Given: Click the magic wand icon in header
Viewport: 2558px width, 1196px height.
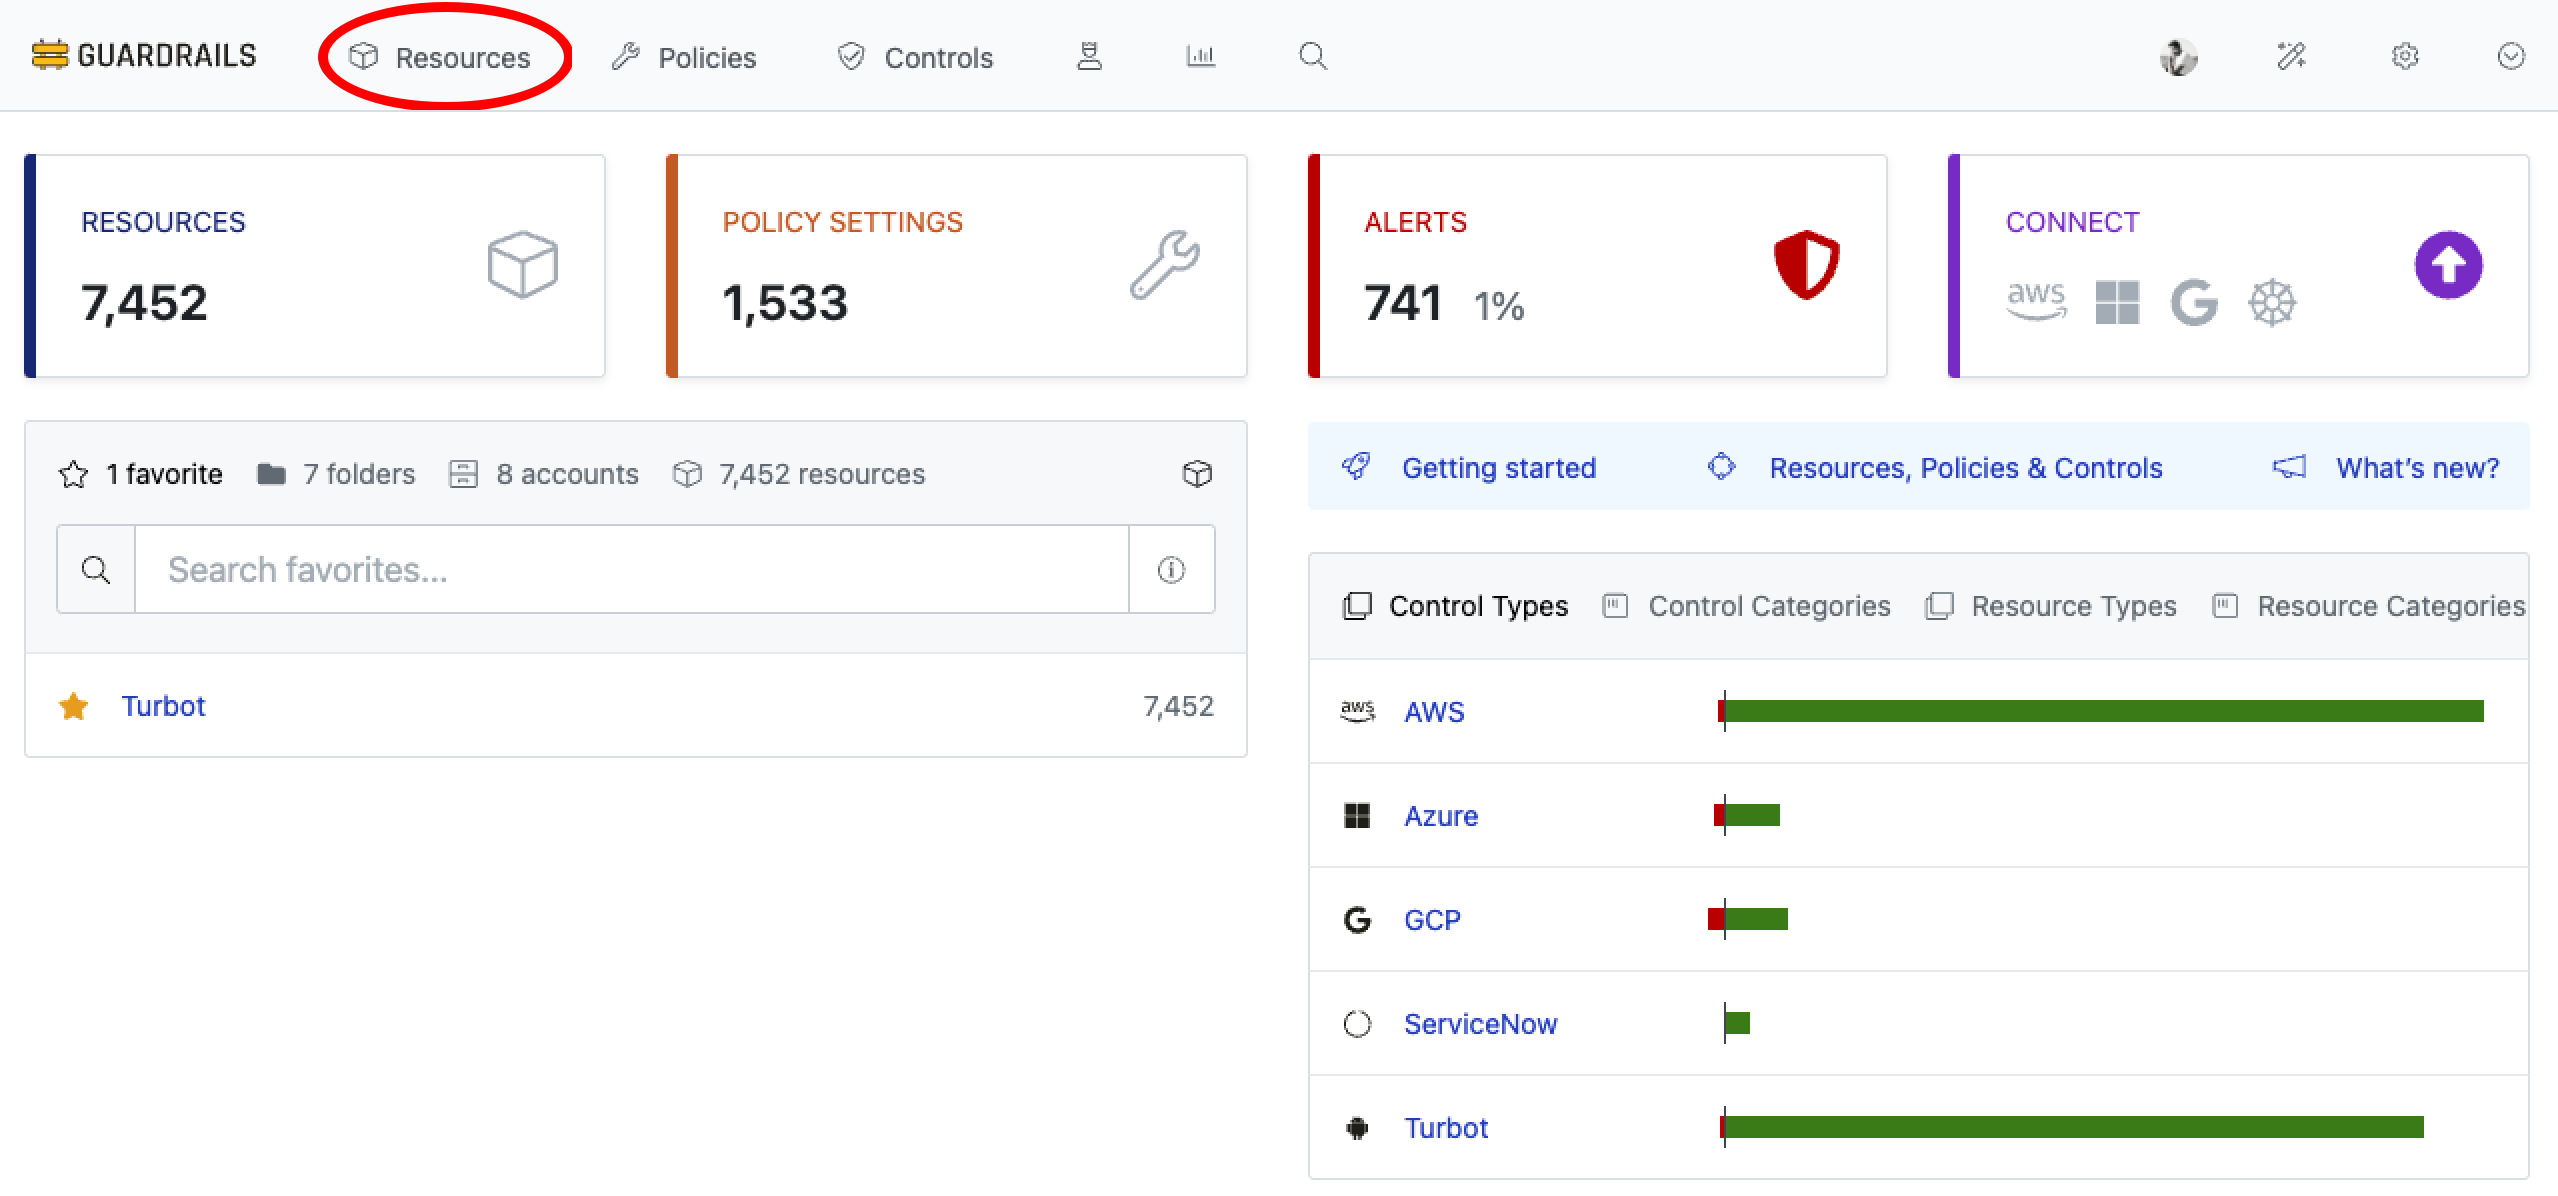Looking at the screenshot, I should pyautogui.click(x=2291, y=56).
